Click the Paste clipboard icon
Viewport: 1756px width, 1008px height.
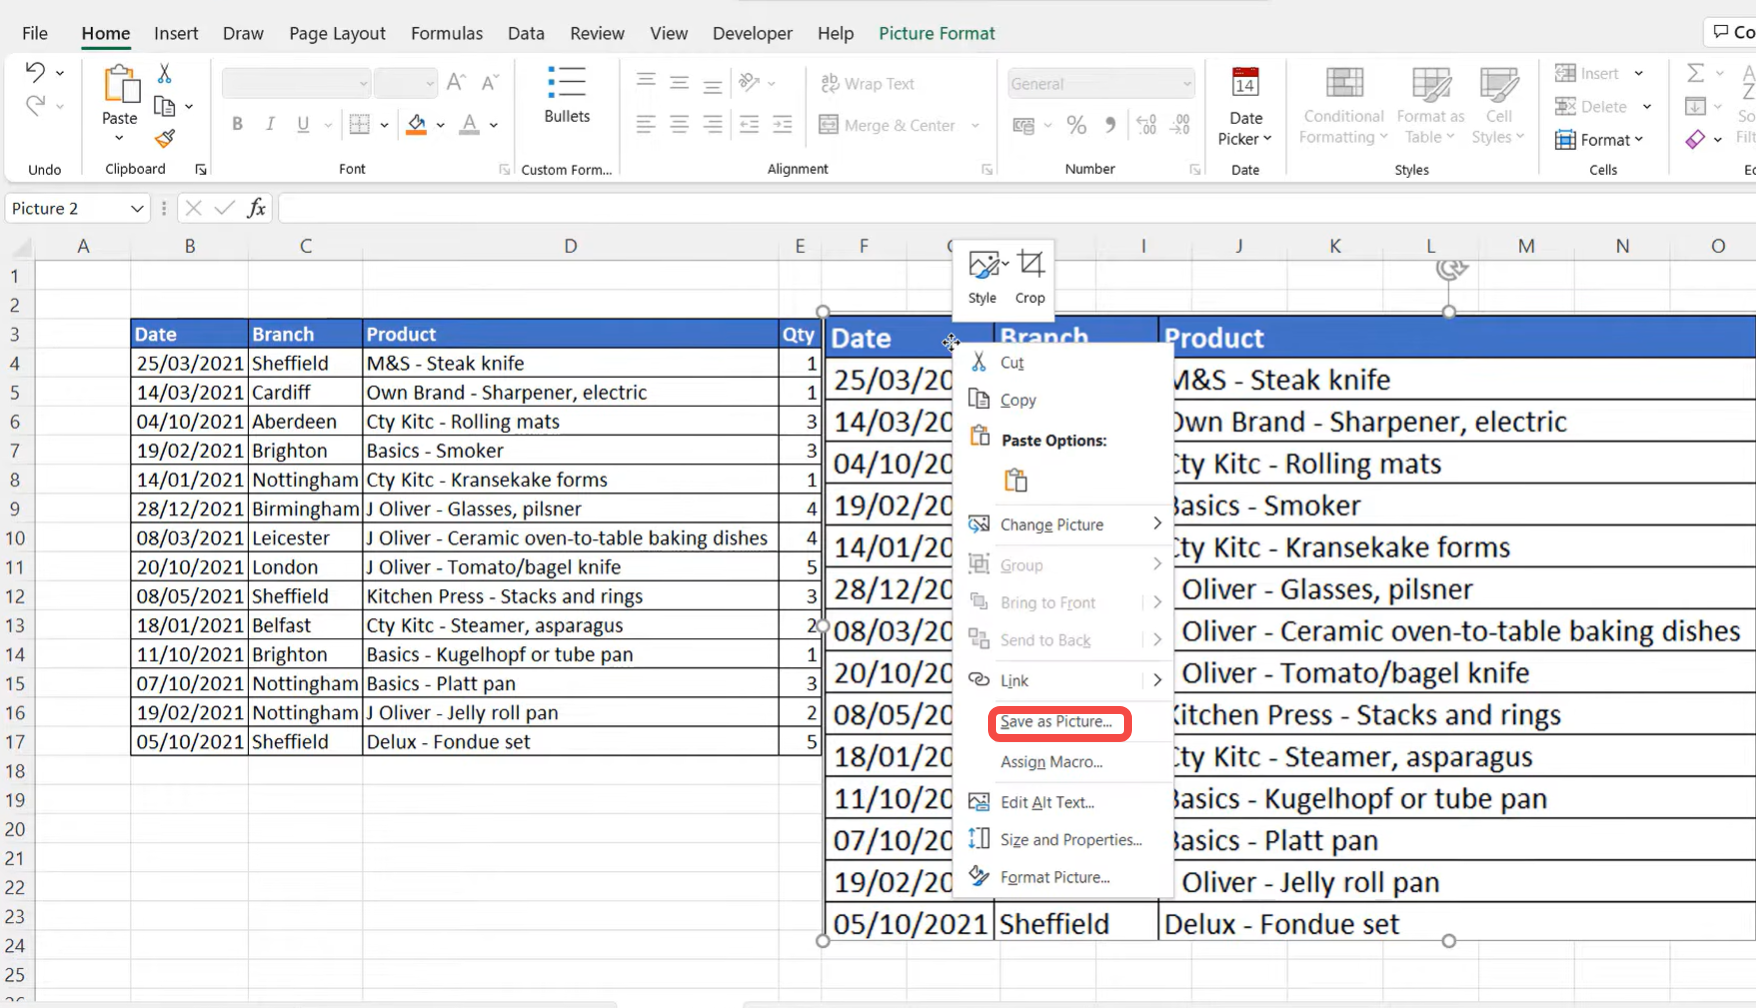click(x=120, y=85)
